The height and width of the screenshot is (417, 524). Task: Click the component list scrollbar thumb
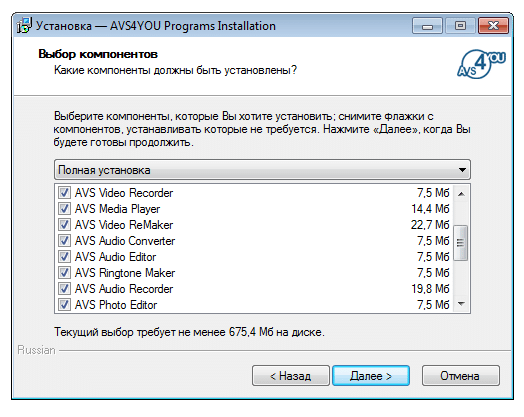[461, 243]
